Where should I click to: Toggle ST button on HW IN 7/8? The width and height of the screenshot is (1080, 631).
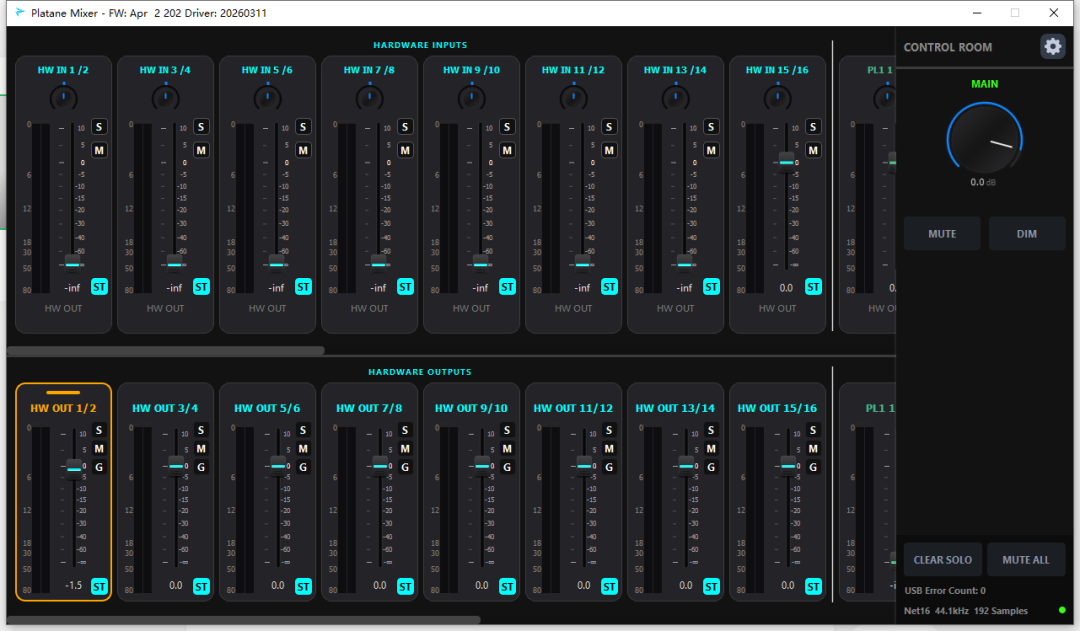(405, 287)
